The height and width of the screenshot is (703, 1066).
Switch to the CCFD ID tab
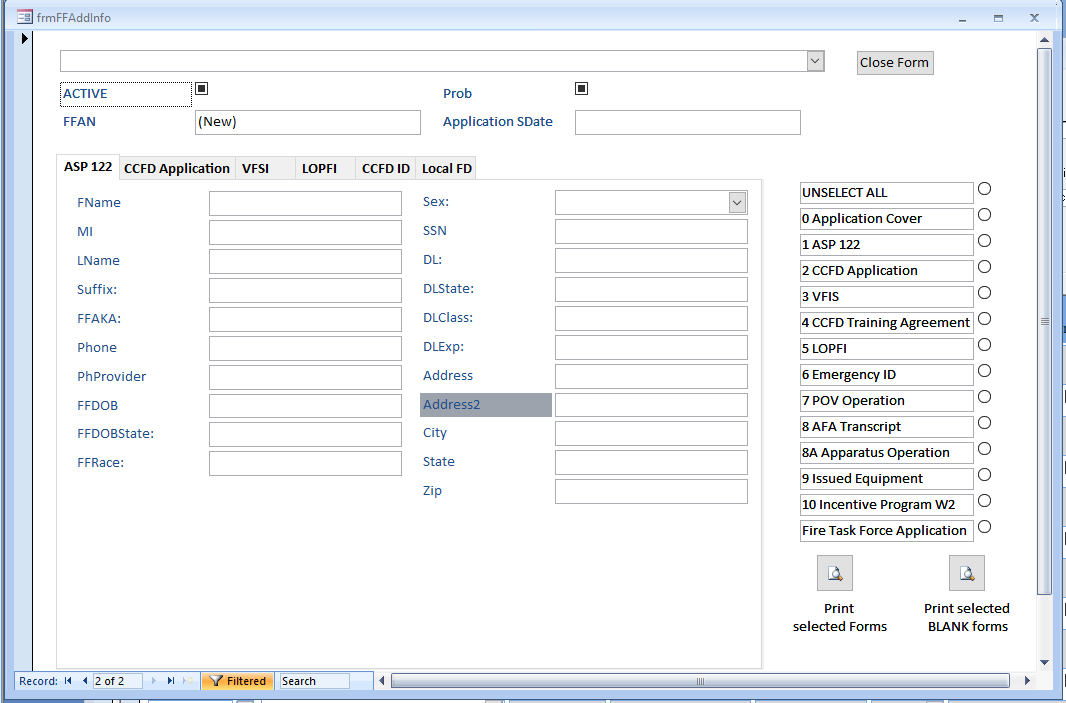[385, 169]
